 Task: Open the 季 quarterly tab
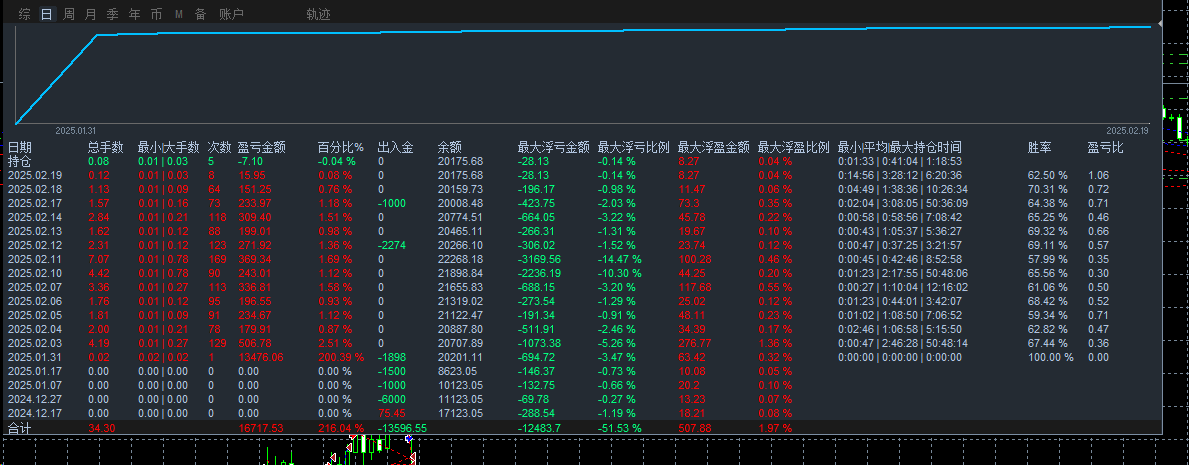(112, 14)
